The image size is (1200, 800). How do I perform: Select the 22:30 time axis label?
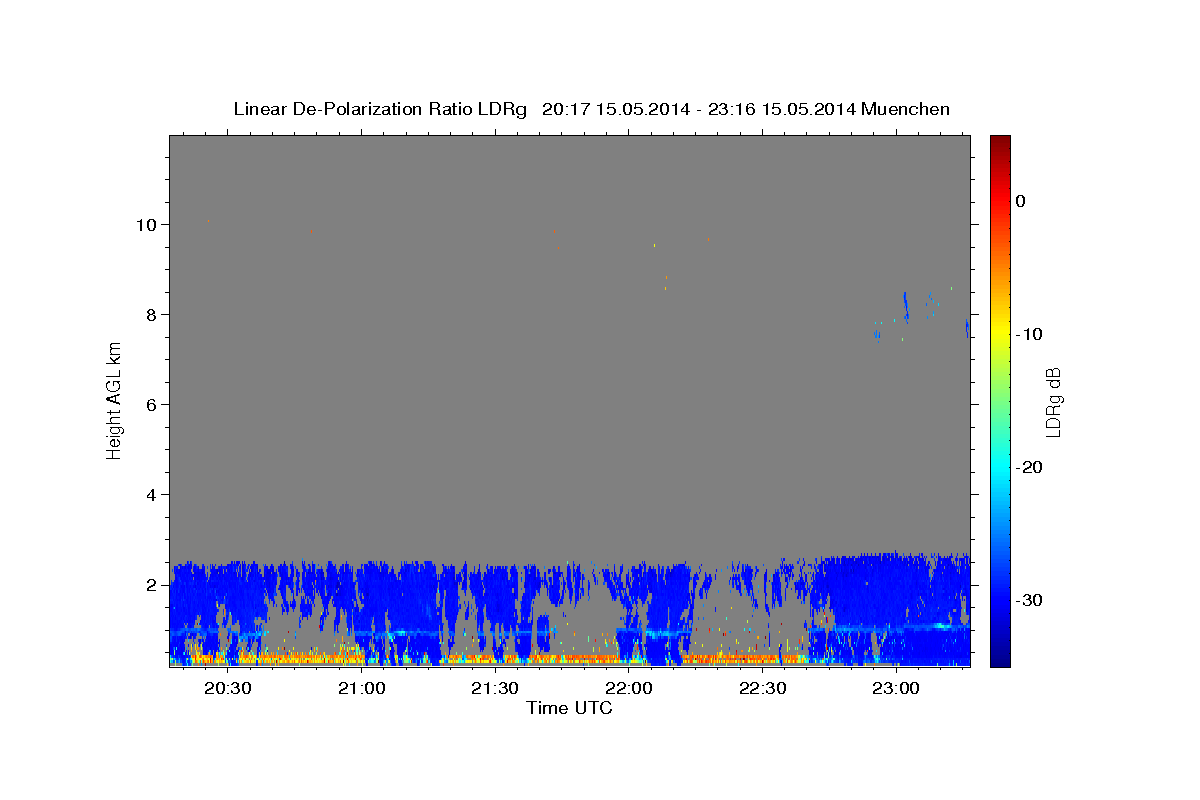(763, 689)
